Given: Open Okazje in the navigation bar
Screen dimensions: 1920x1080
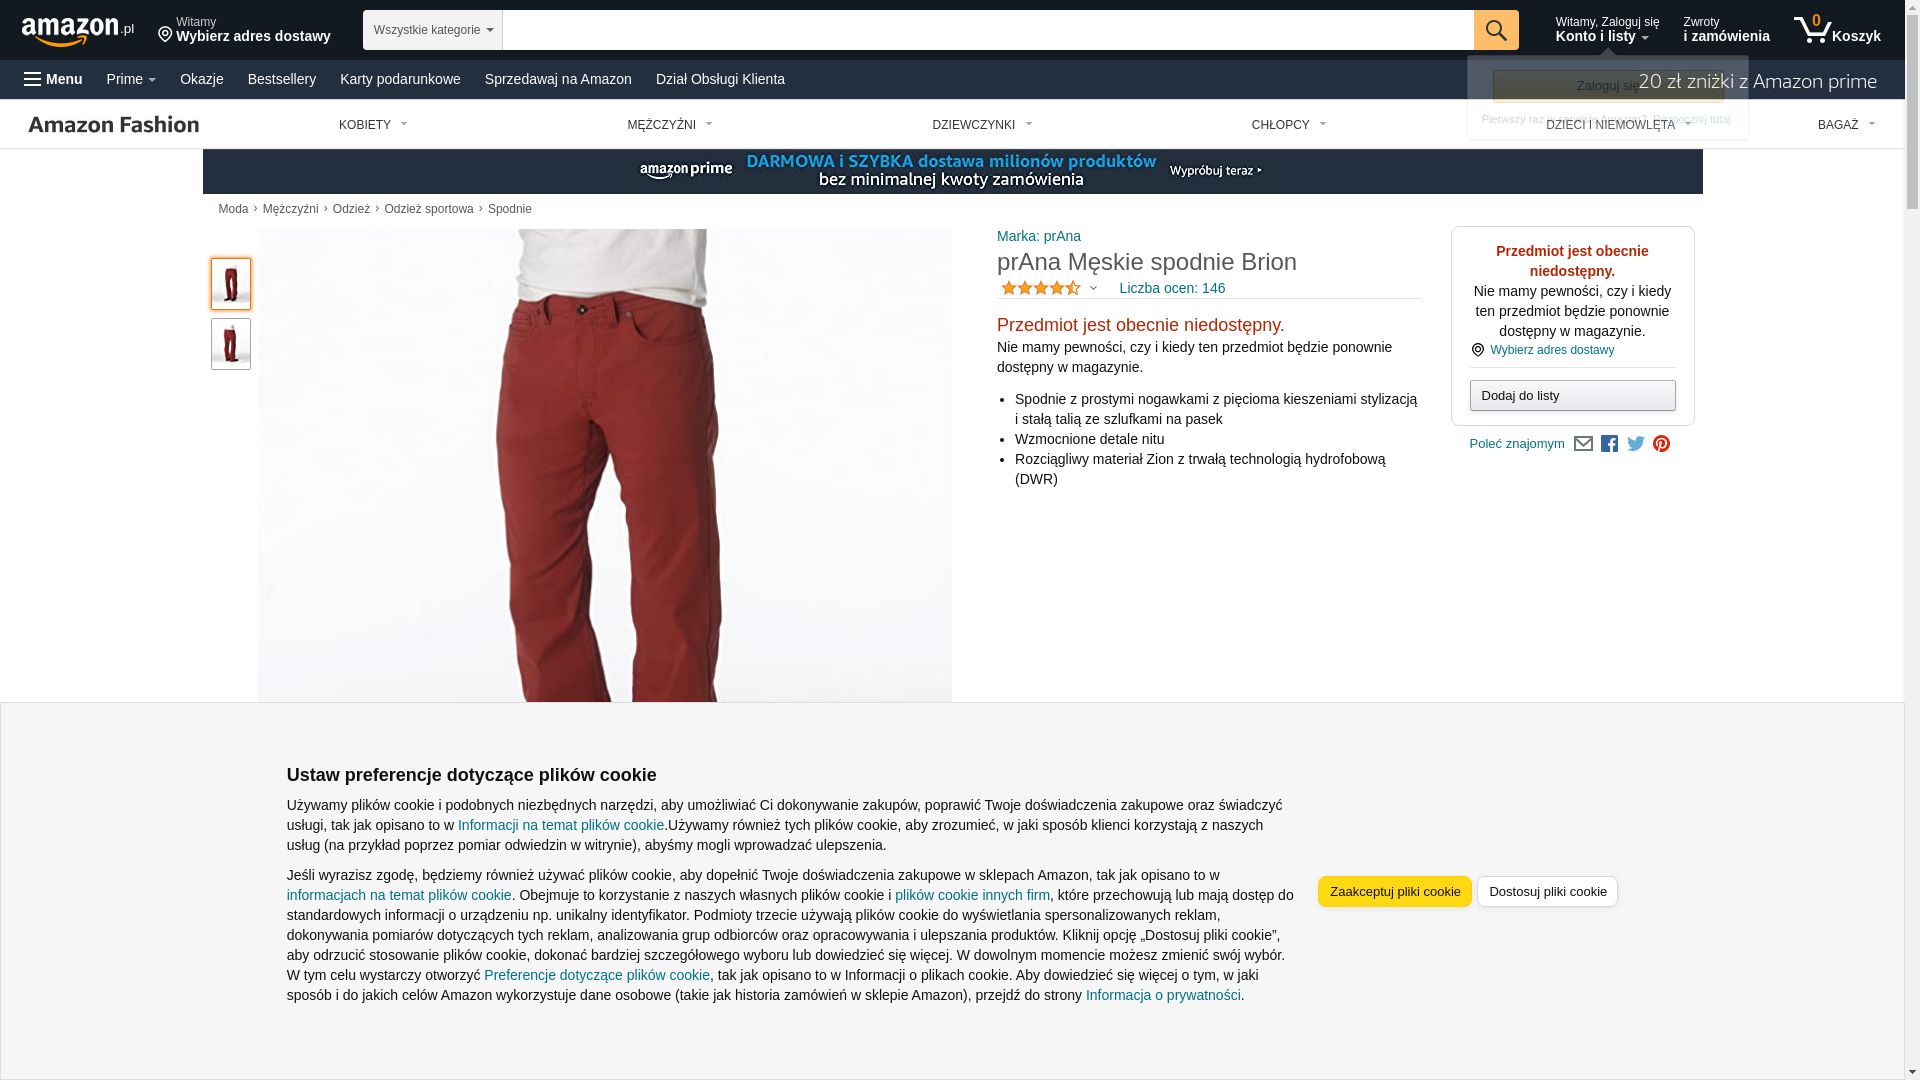Looking at the screenshot, I should (202, 79).
